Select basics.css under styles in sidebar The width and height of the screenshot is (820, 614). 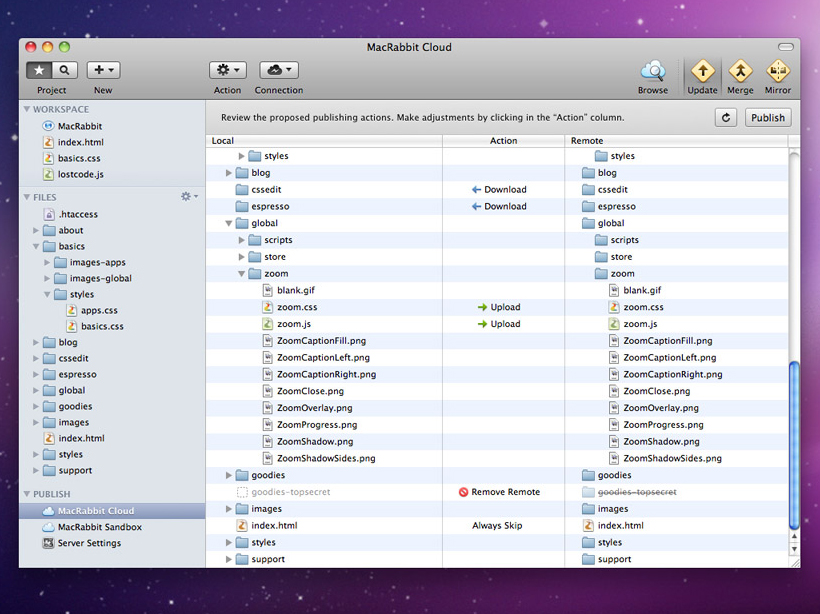pyautogui.click(x=102, y=326)
